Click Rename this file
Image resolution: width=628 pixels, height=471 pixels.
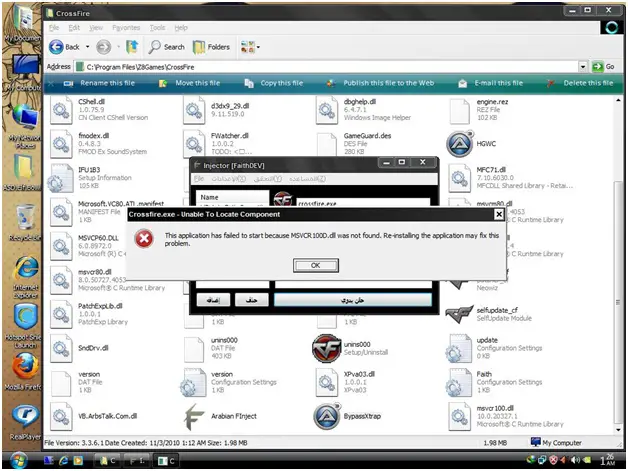point(100,83)
